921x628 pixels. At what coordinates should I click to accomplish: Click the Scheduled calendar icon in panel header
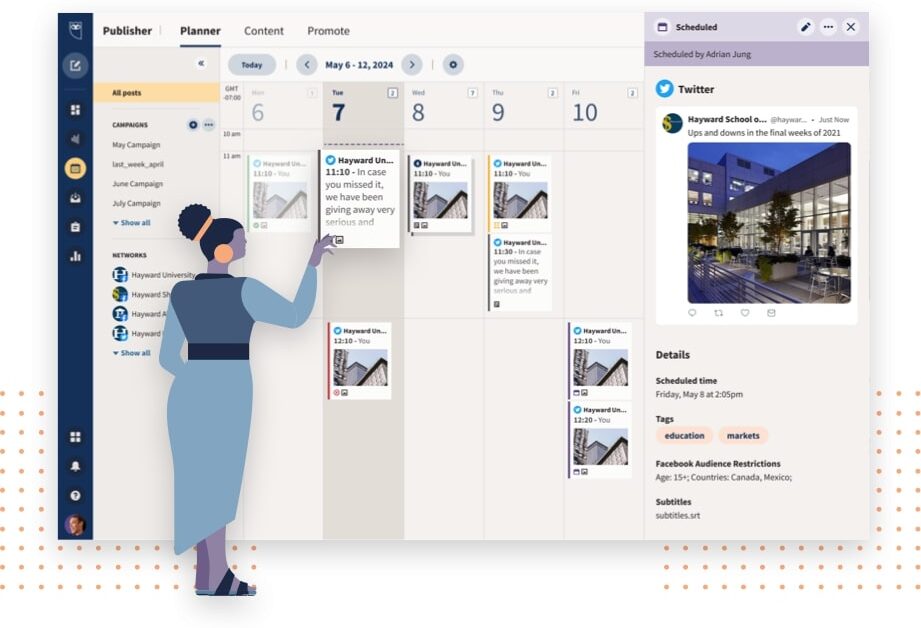663,27
